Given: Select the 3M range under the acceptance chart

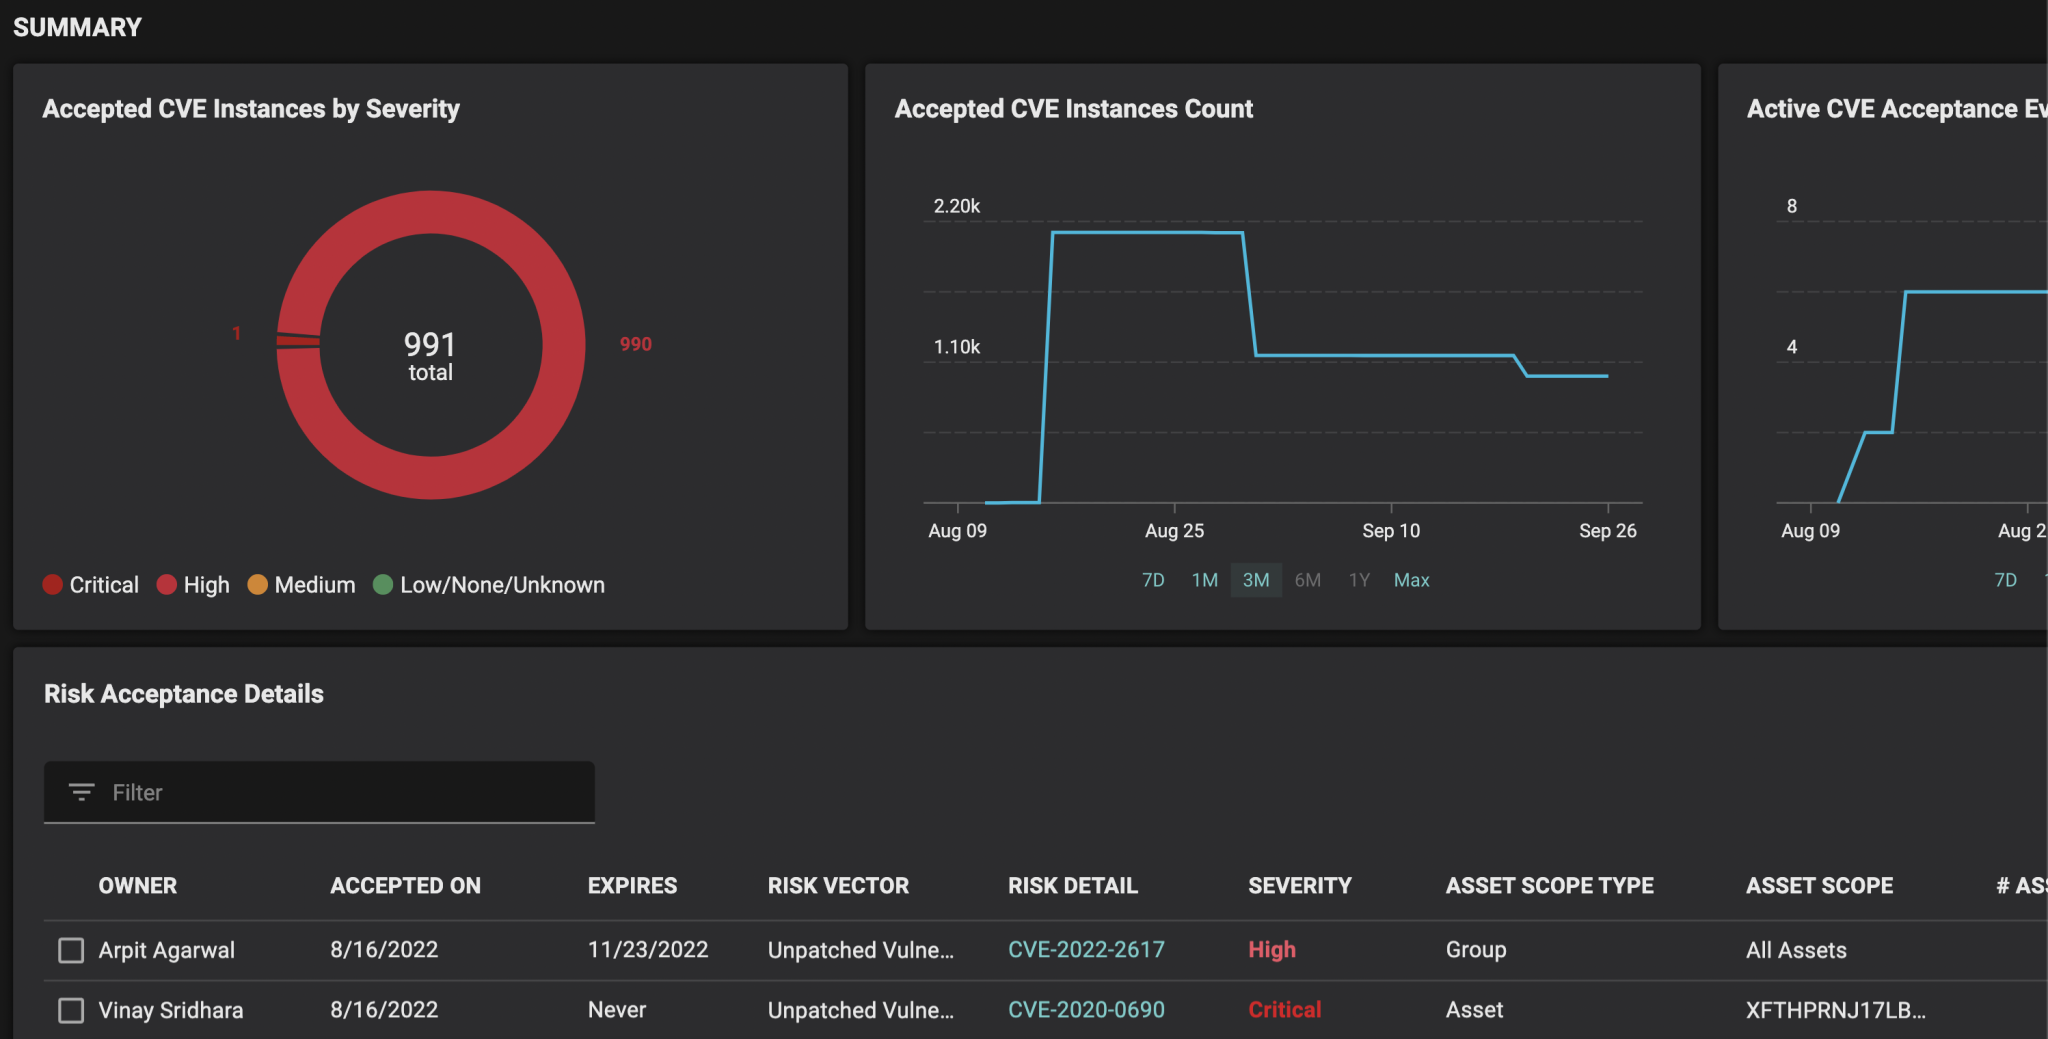Looking at the screenshot, I should click(1256, 580).
